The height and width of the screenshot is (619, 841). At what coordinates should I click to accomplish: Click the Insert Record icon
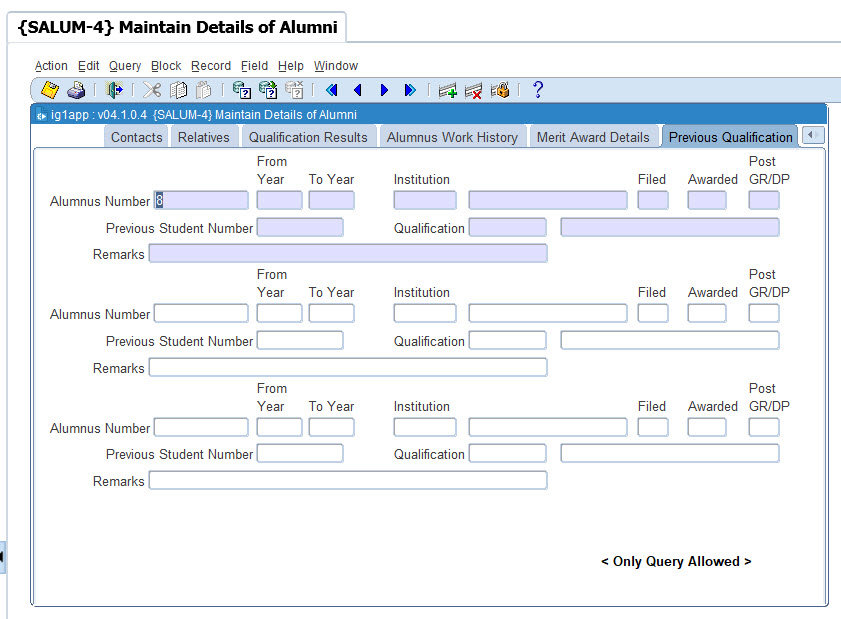pos(447,90)
